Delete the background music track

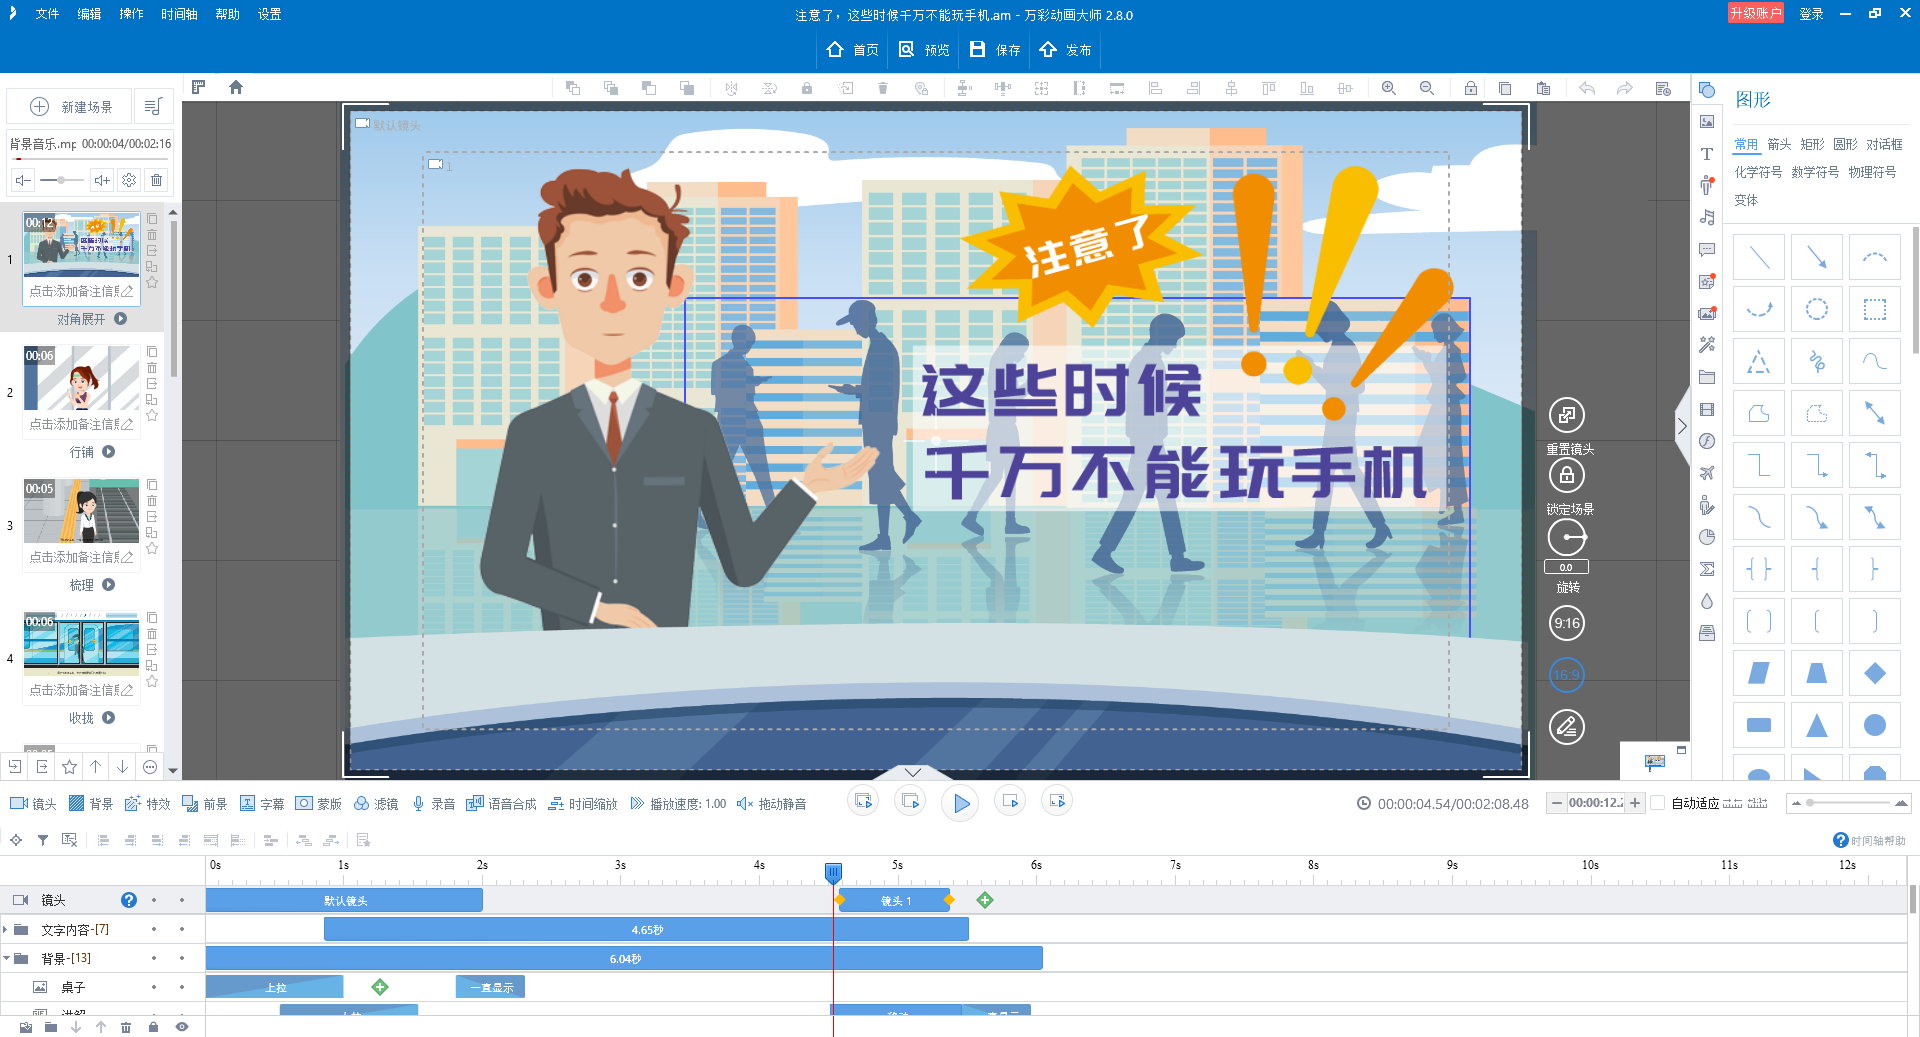157,180
